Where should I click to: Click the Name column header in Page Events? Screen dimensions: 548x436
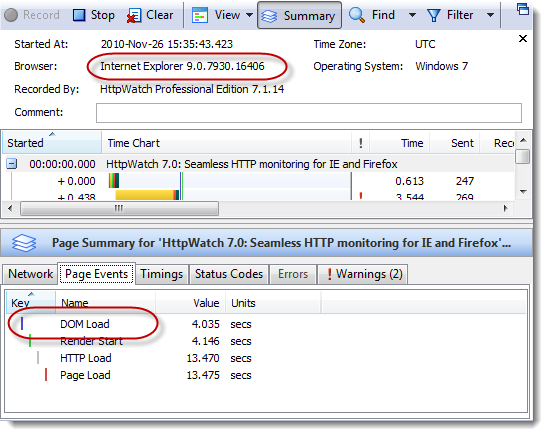pyautogui.click(x=105, y=303)
